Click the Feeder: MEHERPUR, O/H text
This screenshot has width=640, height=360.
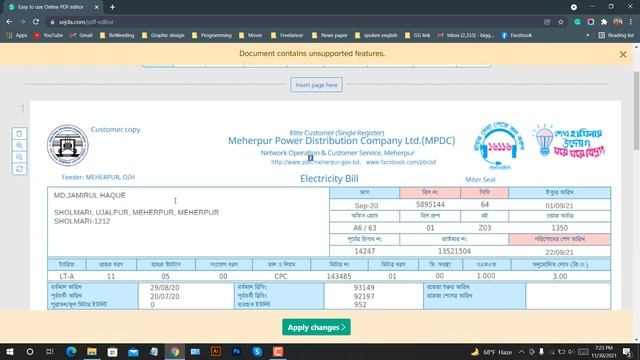point(98,177)
